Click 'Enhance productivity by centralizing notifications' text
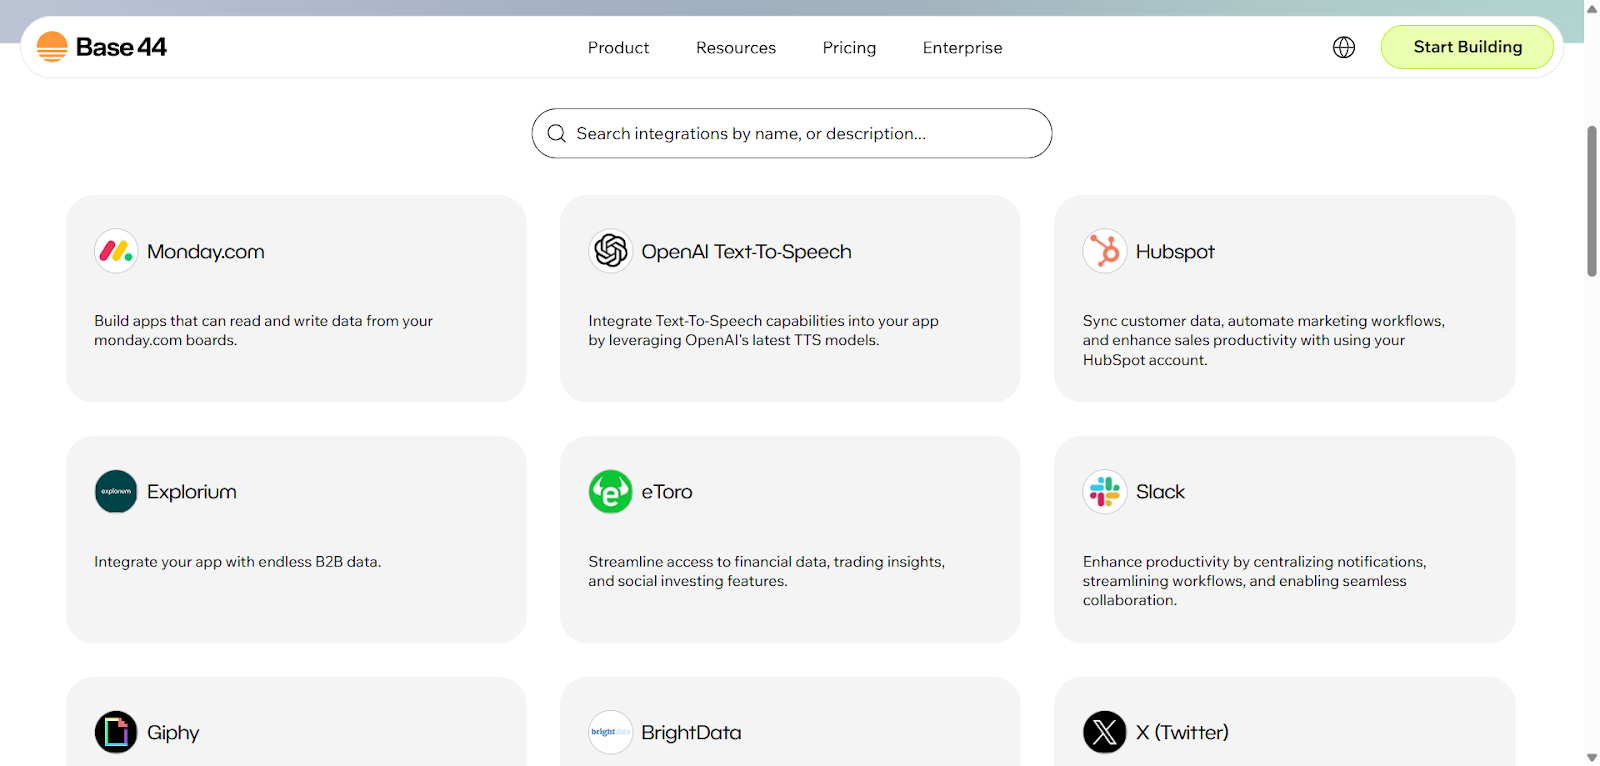The image size is (1600, 766). [x=1255, y=581]
